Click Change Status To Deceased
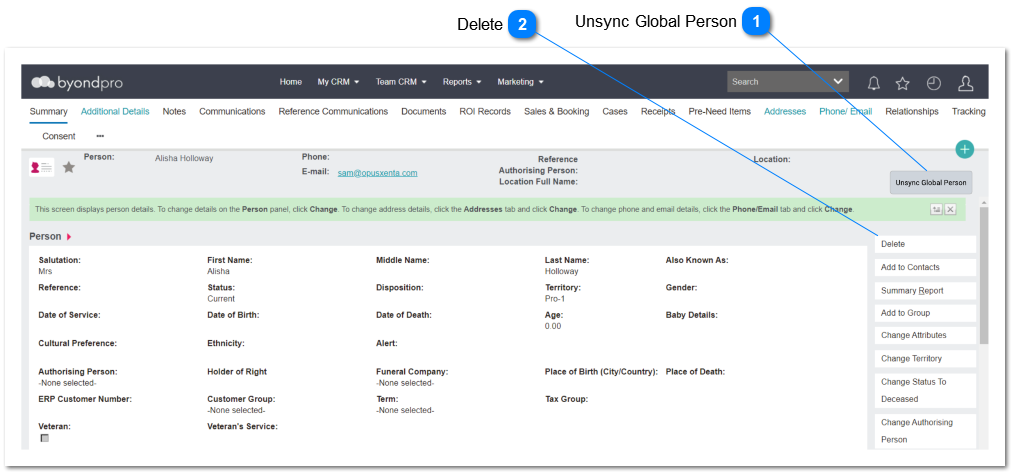Viewport: 1014px width, 475px height. click(x=925, y=390)
